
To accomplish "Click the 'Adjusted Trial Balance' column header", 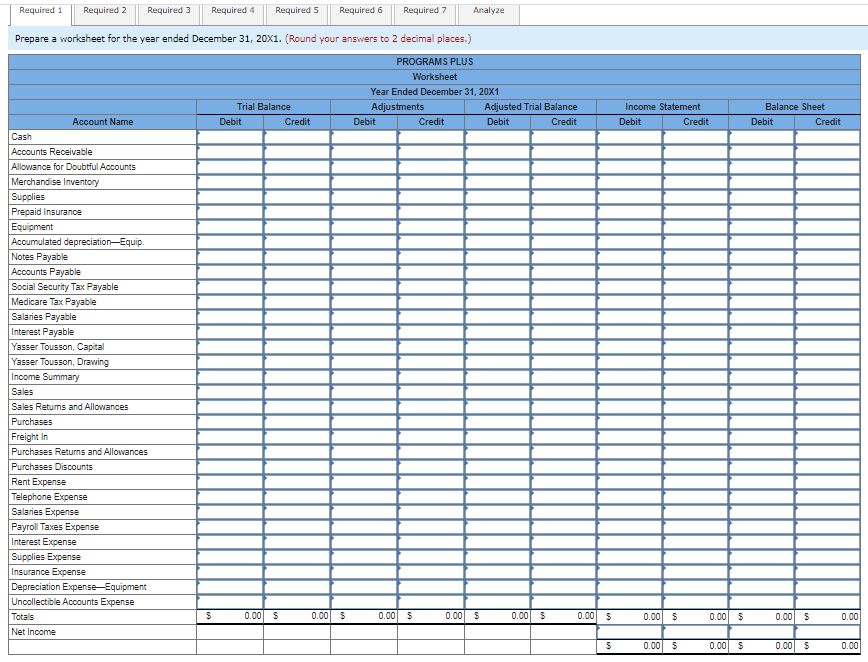I will click(530, 107).
